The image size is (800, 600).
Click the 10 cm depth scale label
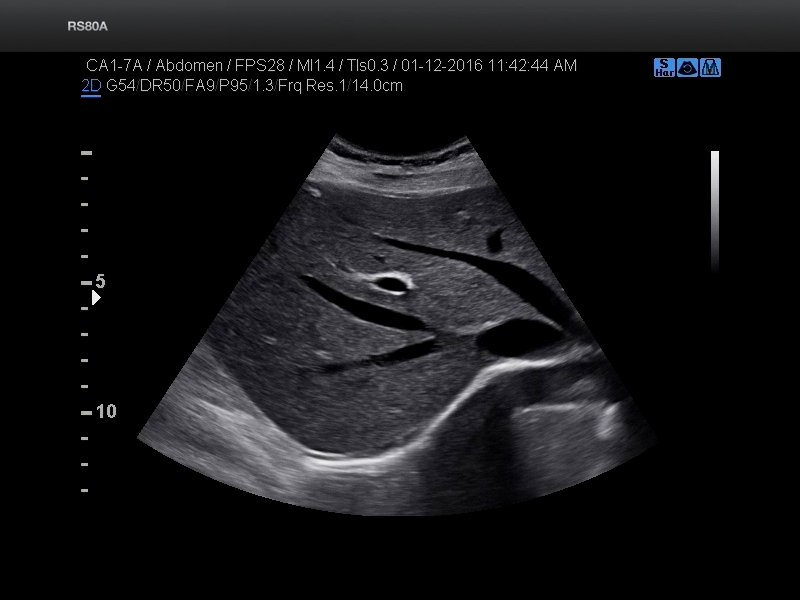(x=106, y=412)
